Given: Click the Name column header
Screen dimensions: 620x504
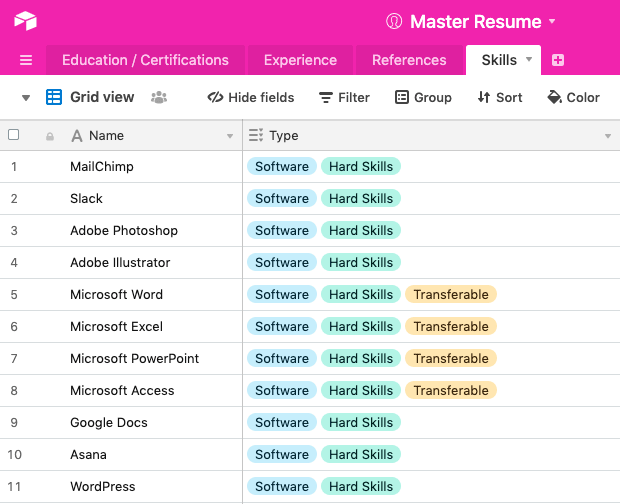Looking at the screenshot, I should (x=152, y=136).
